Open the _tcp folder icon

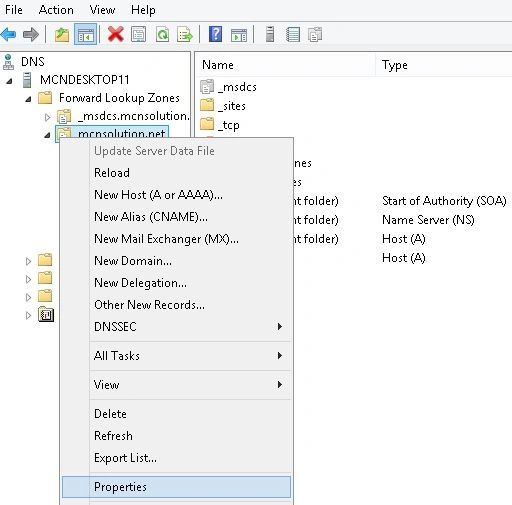(x=207, y=124)
